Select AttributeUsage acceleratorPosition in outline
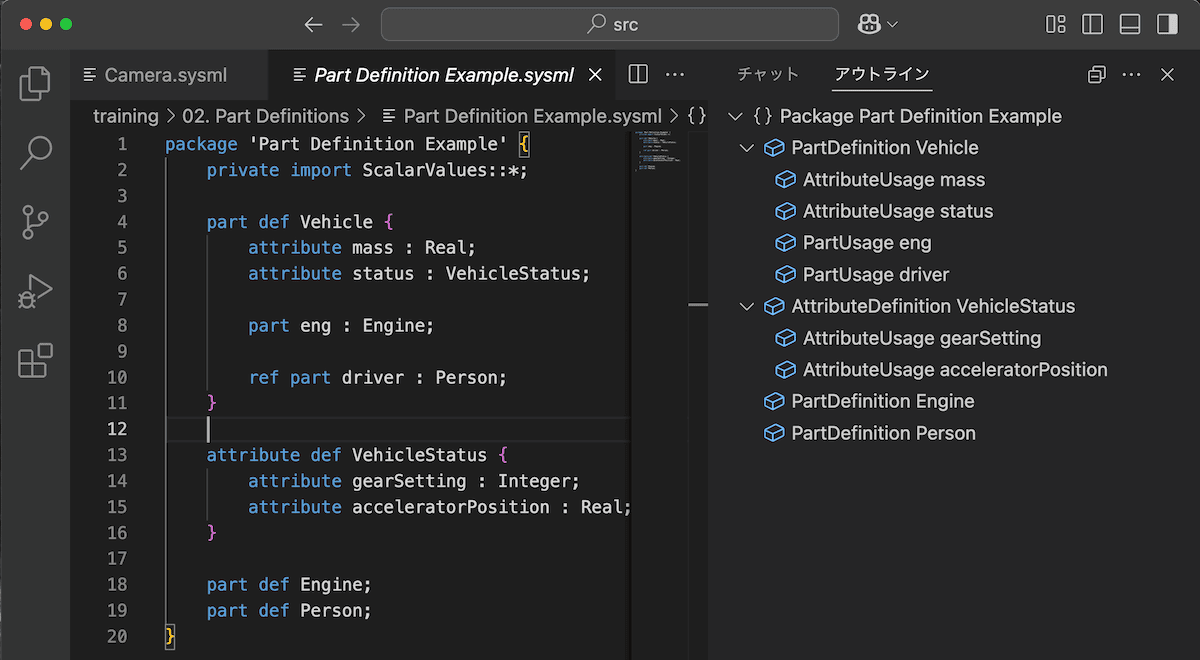 point(955,370)
